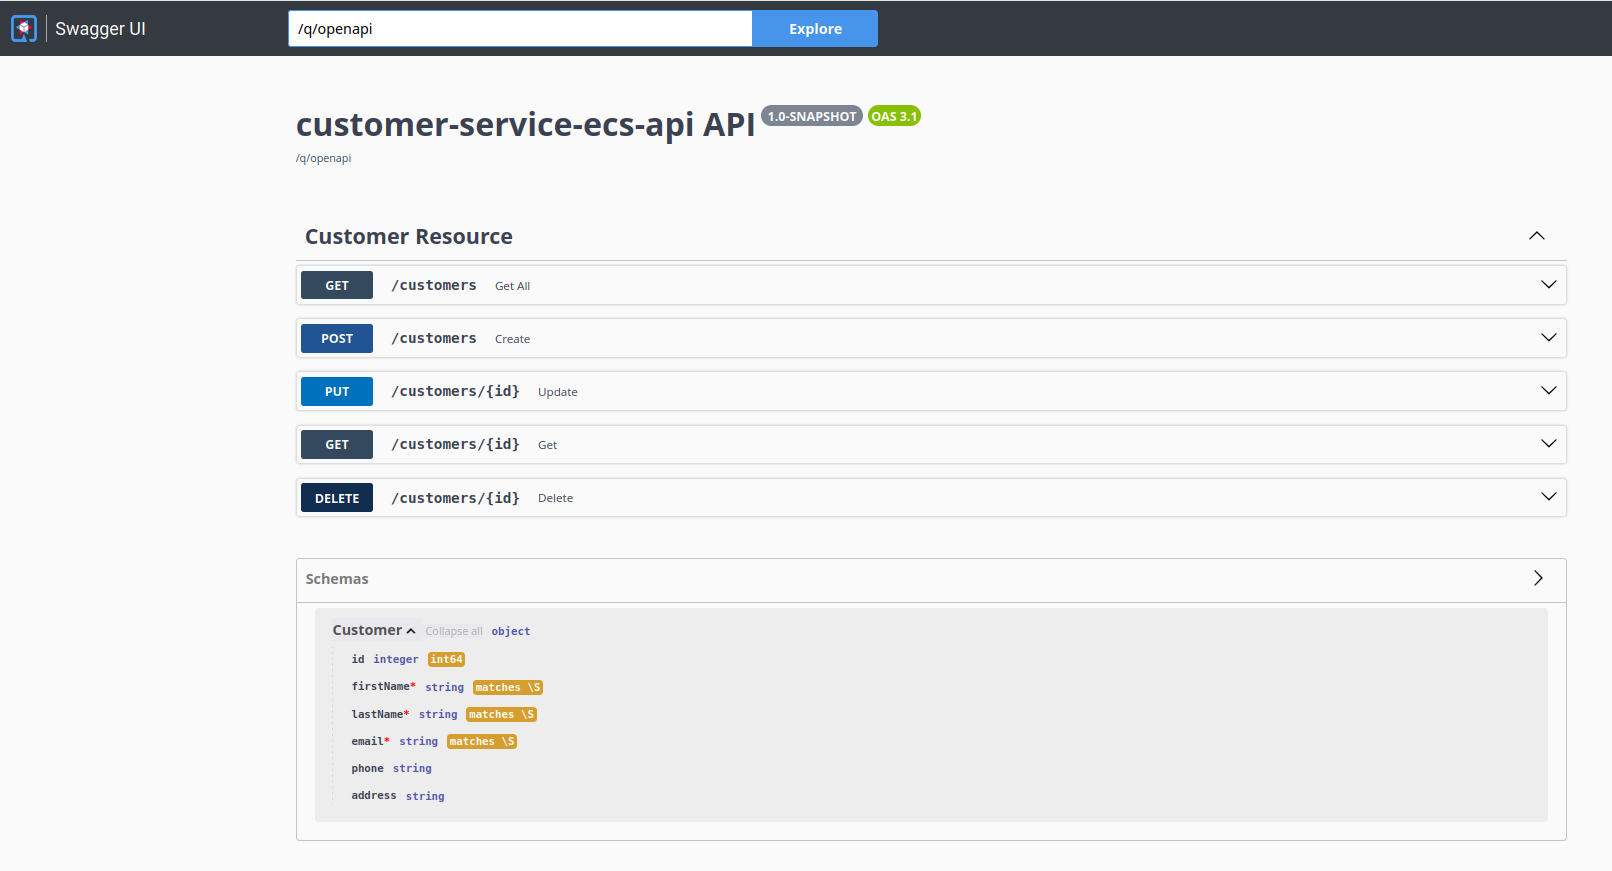Click the int64 format badge on id
Image resolution: width=1612 pixels, height=871 pixels.
tap(446, 660)
